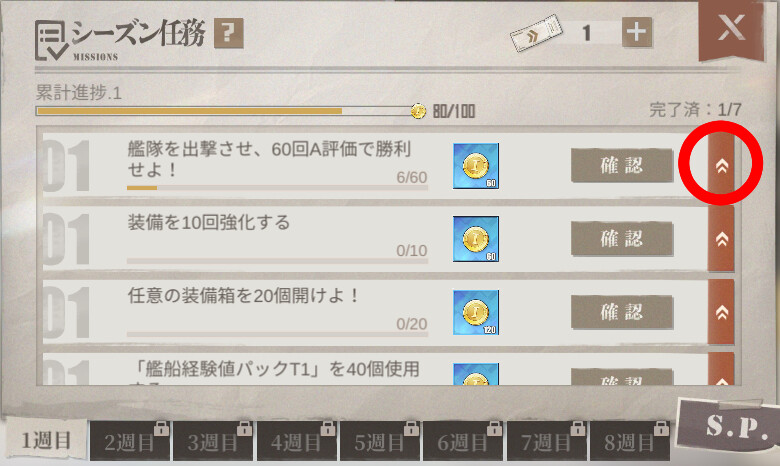The image size is (780, 466).
Task: Open the locked 8週目 tab
Action: coord(630,441)
